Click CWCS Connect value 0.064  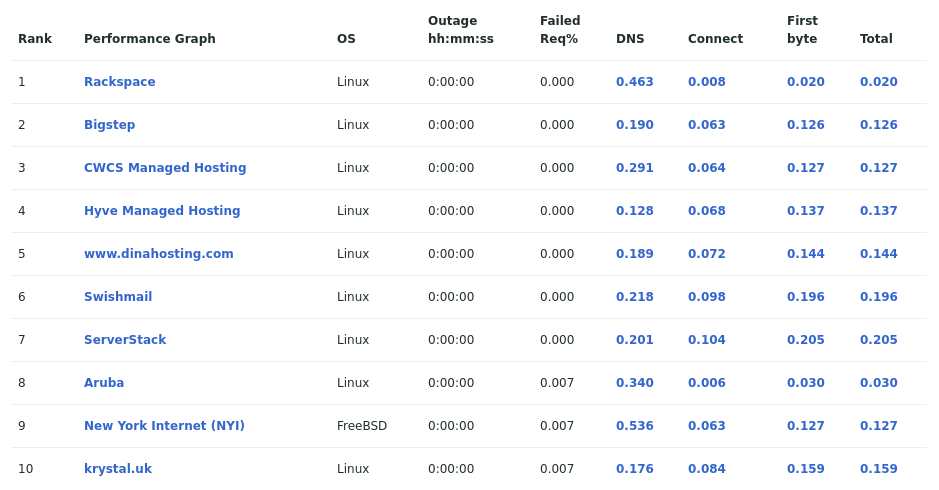click(707, 168)
